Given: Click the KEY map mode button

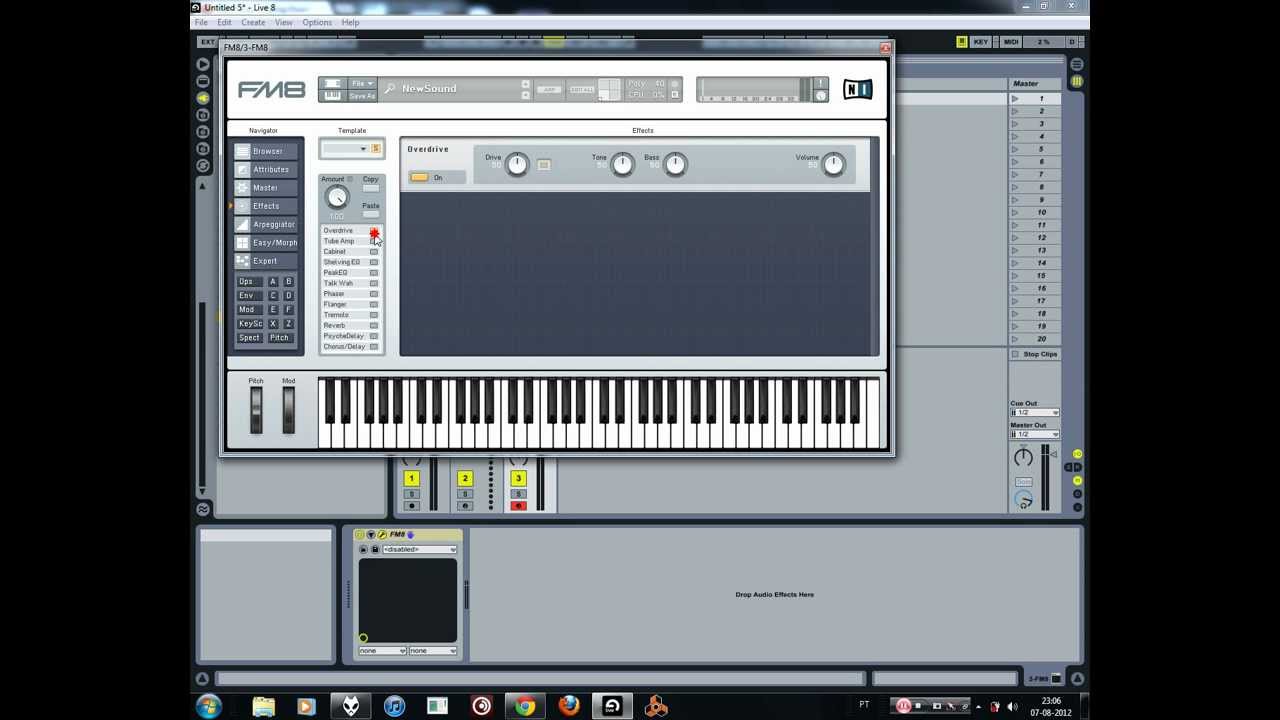Looking at the screenshot, I should click(980, 42).
